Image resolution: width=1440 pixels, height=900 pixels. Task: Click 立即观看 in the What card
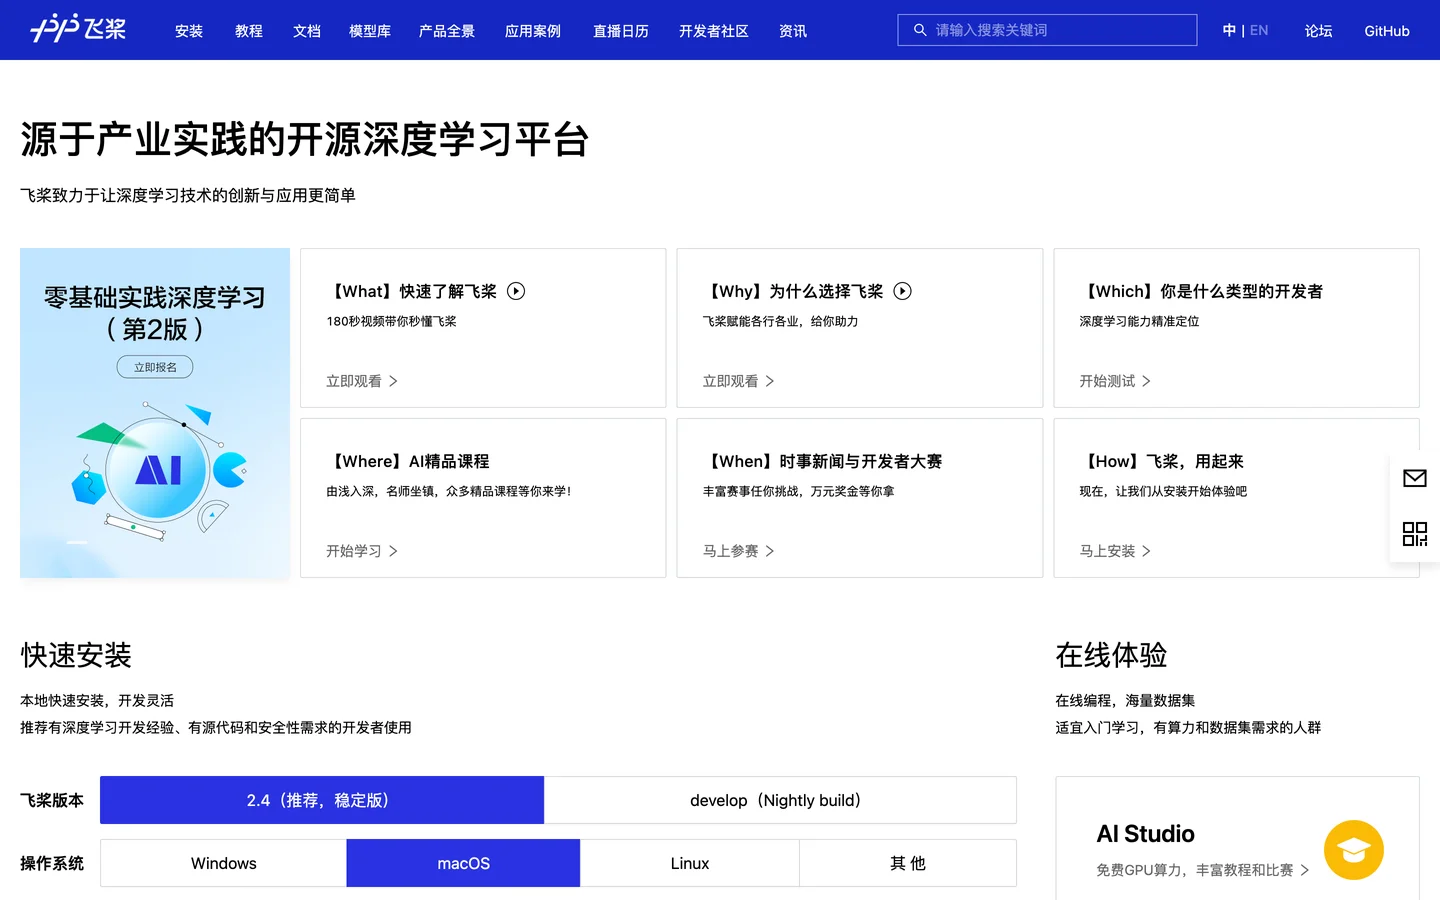[354, 381]
